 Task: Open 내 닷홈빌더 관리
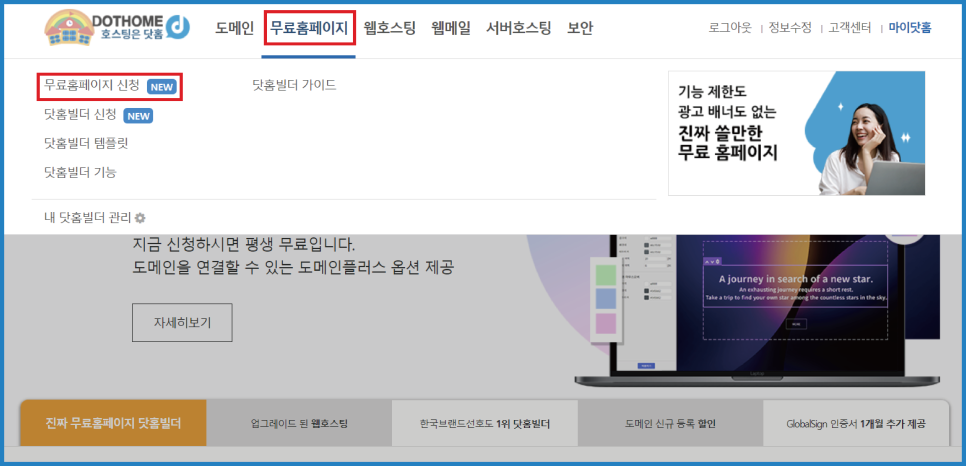pyautogui.click(x=88, y=218)
